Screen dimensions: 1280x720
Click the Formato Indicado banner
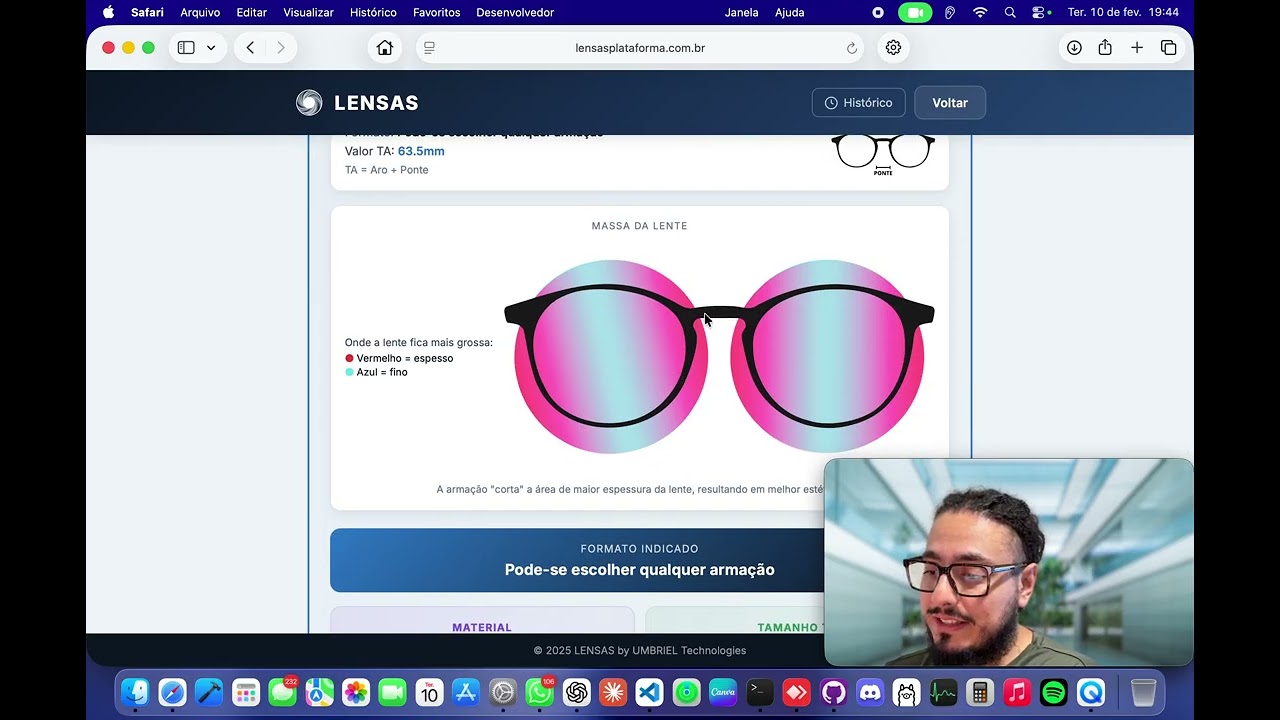click(x=640, y=560)
